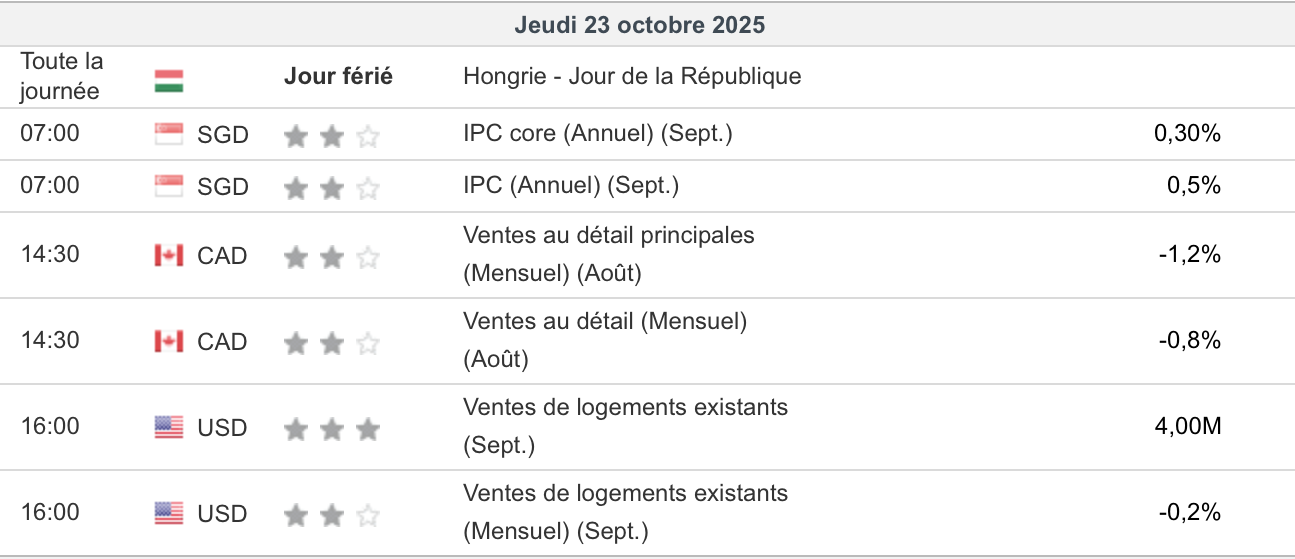The width and height of the screenshot is (1295, 559).
Task: Click the Jeudi 23 octobre 2025 header
Action: 640,25
